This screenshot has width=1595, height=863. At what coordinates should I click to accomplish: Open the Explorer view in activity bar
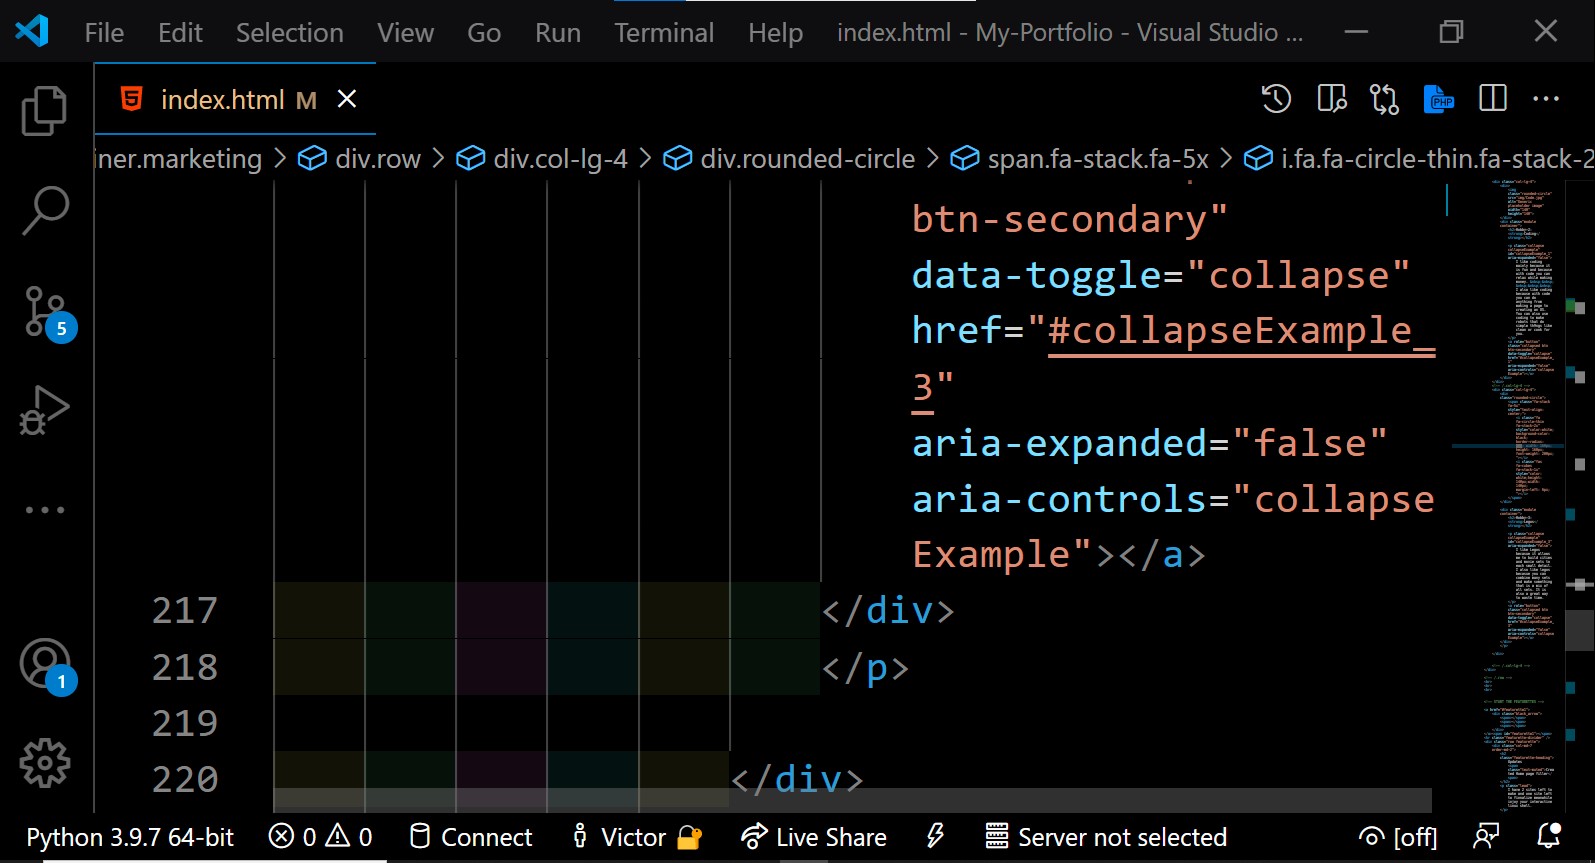pyautogui.click(x=44, y=110)
